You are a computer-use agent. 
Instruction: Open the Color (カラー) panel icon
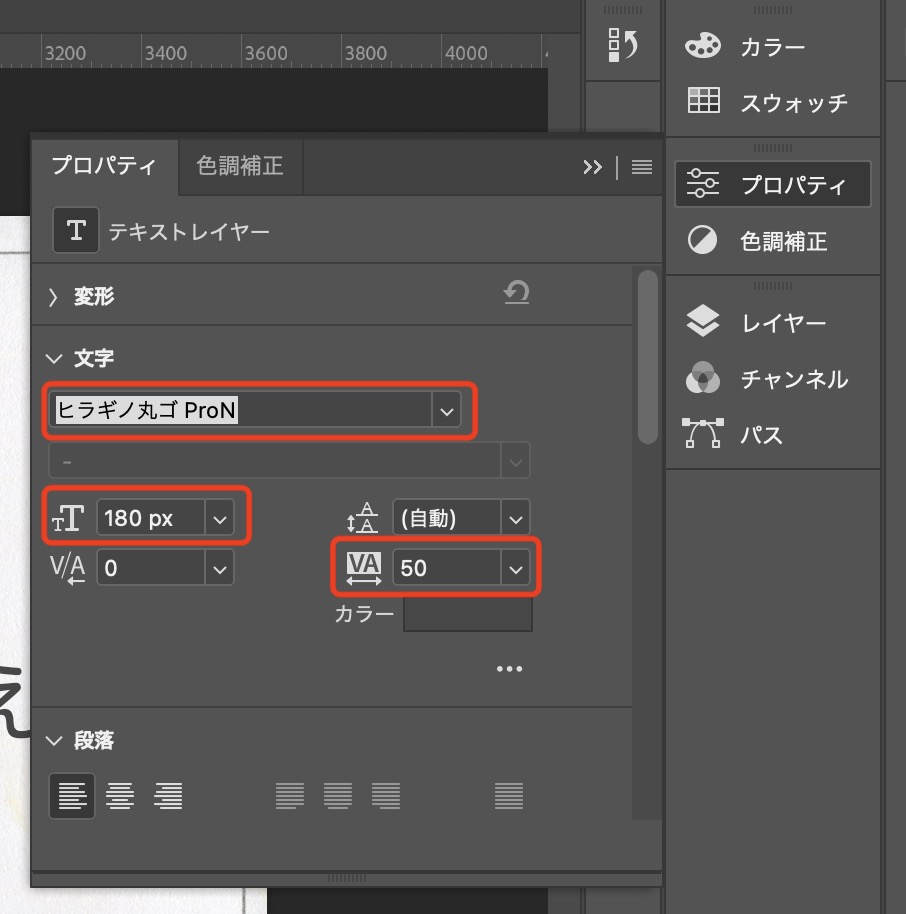click(703, 46)
